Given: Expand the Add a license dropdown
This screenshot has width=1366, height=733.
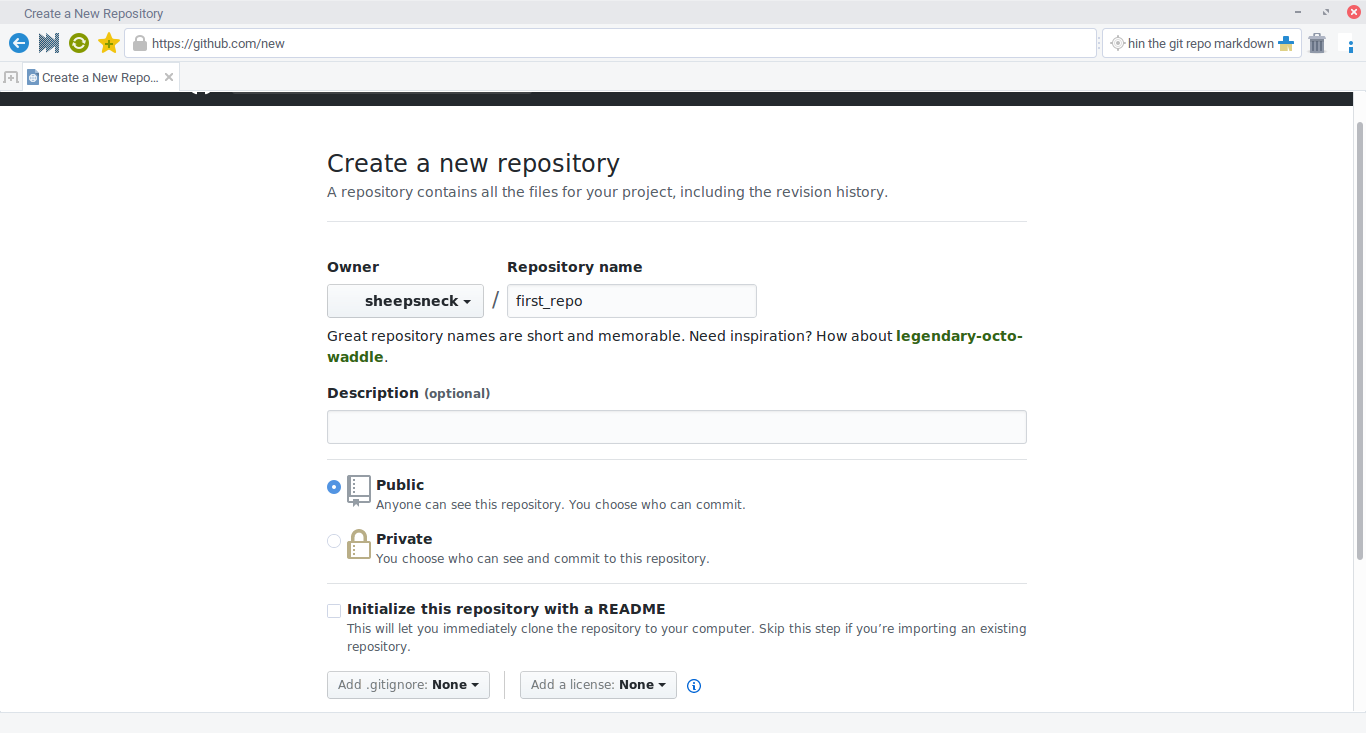Looking at the screenshot, I should coord(598,685).
